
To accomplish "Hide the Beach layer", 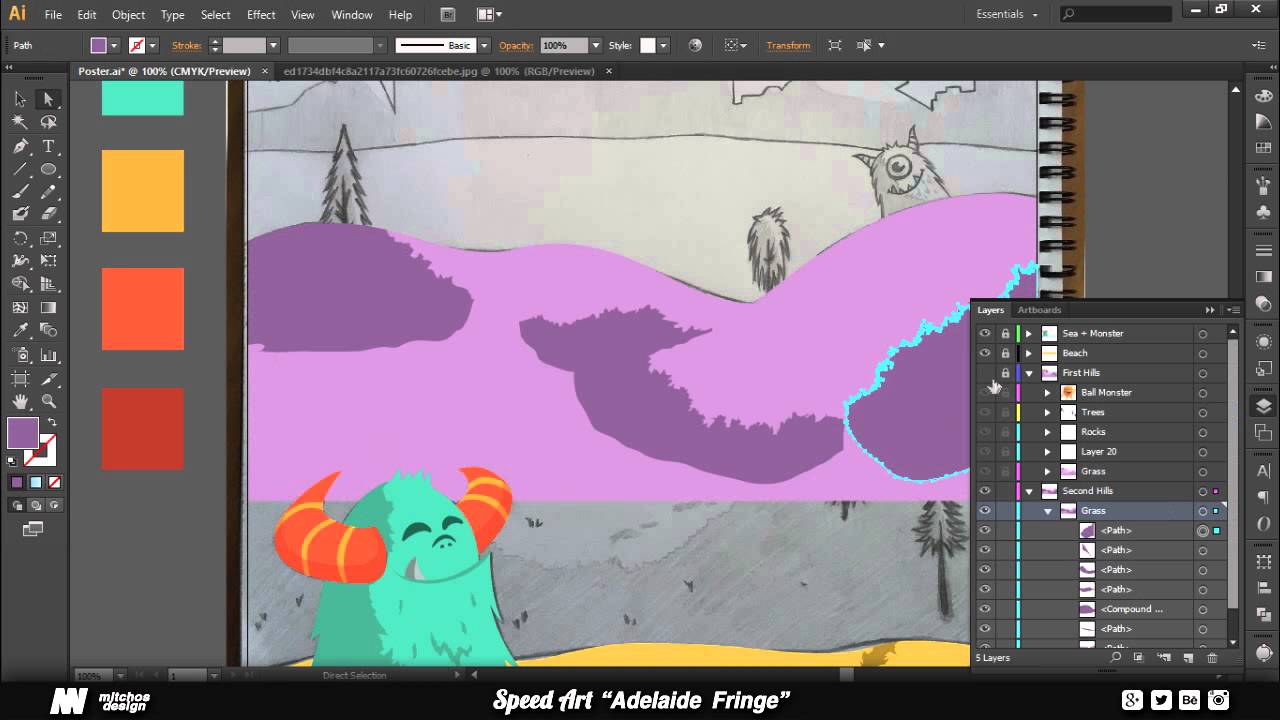I will (x=985, y=353).
